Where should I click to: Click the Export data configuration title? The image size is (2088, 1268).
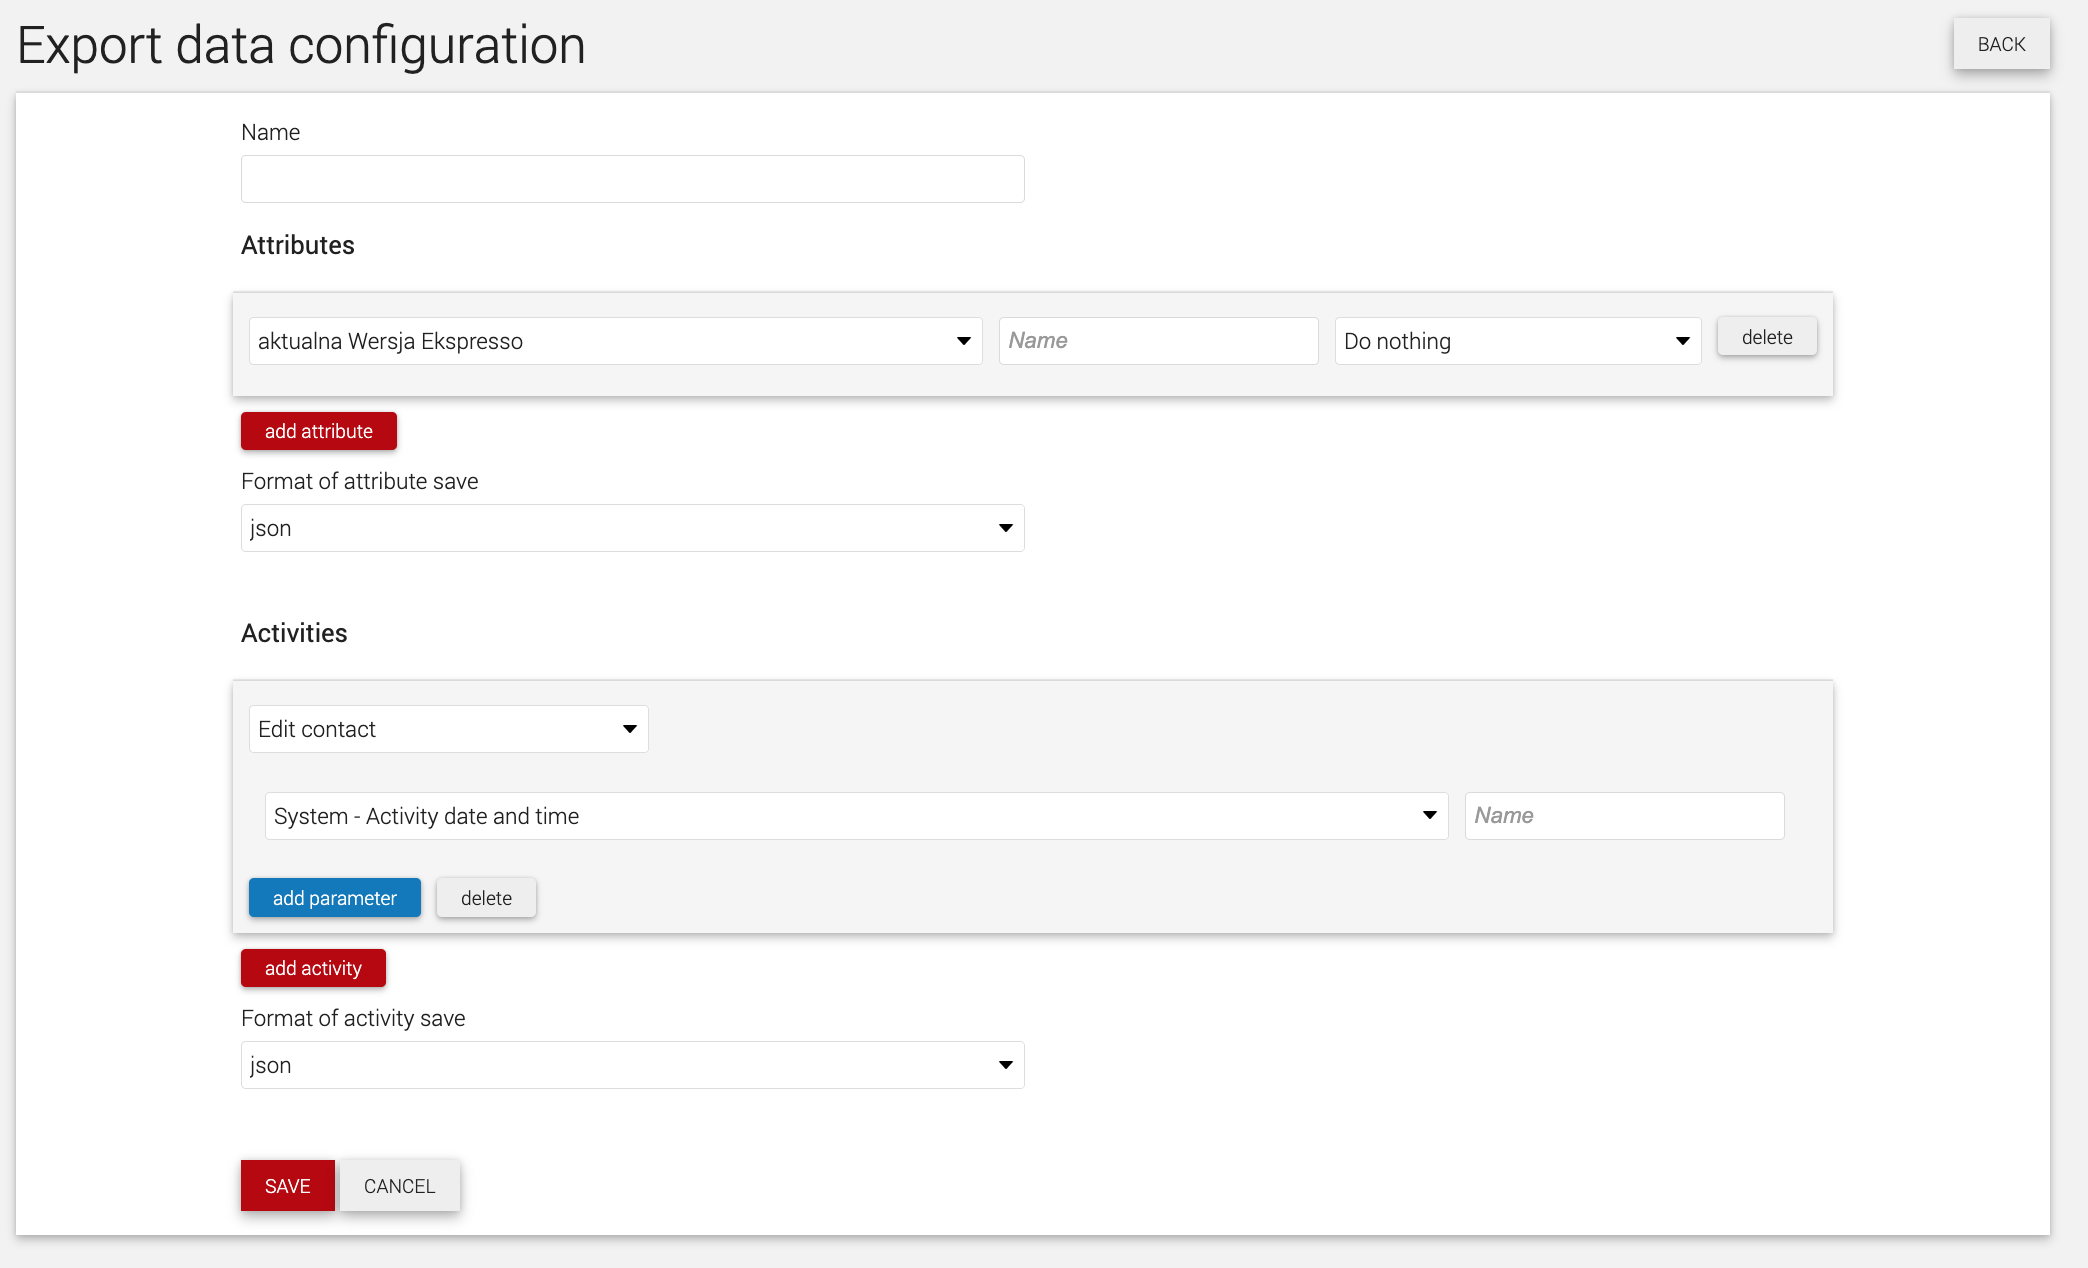click(x=301, y=46)
